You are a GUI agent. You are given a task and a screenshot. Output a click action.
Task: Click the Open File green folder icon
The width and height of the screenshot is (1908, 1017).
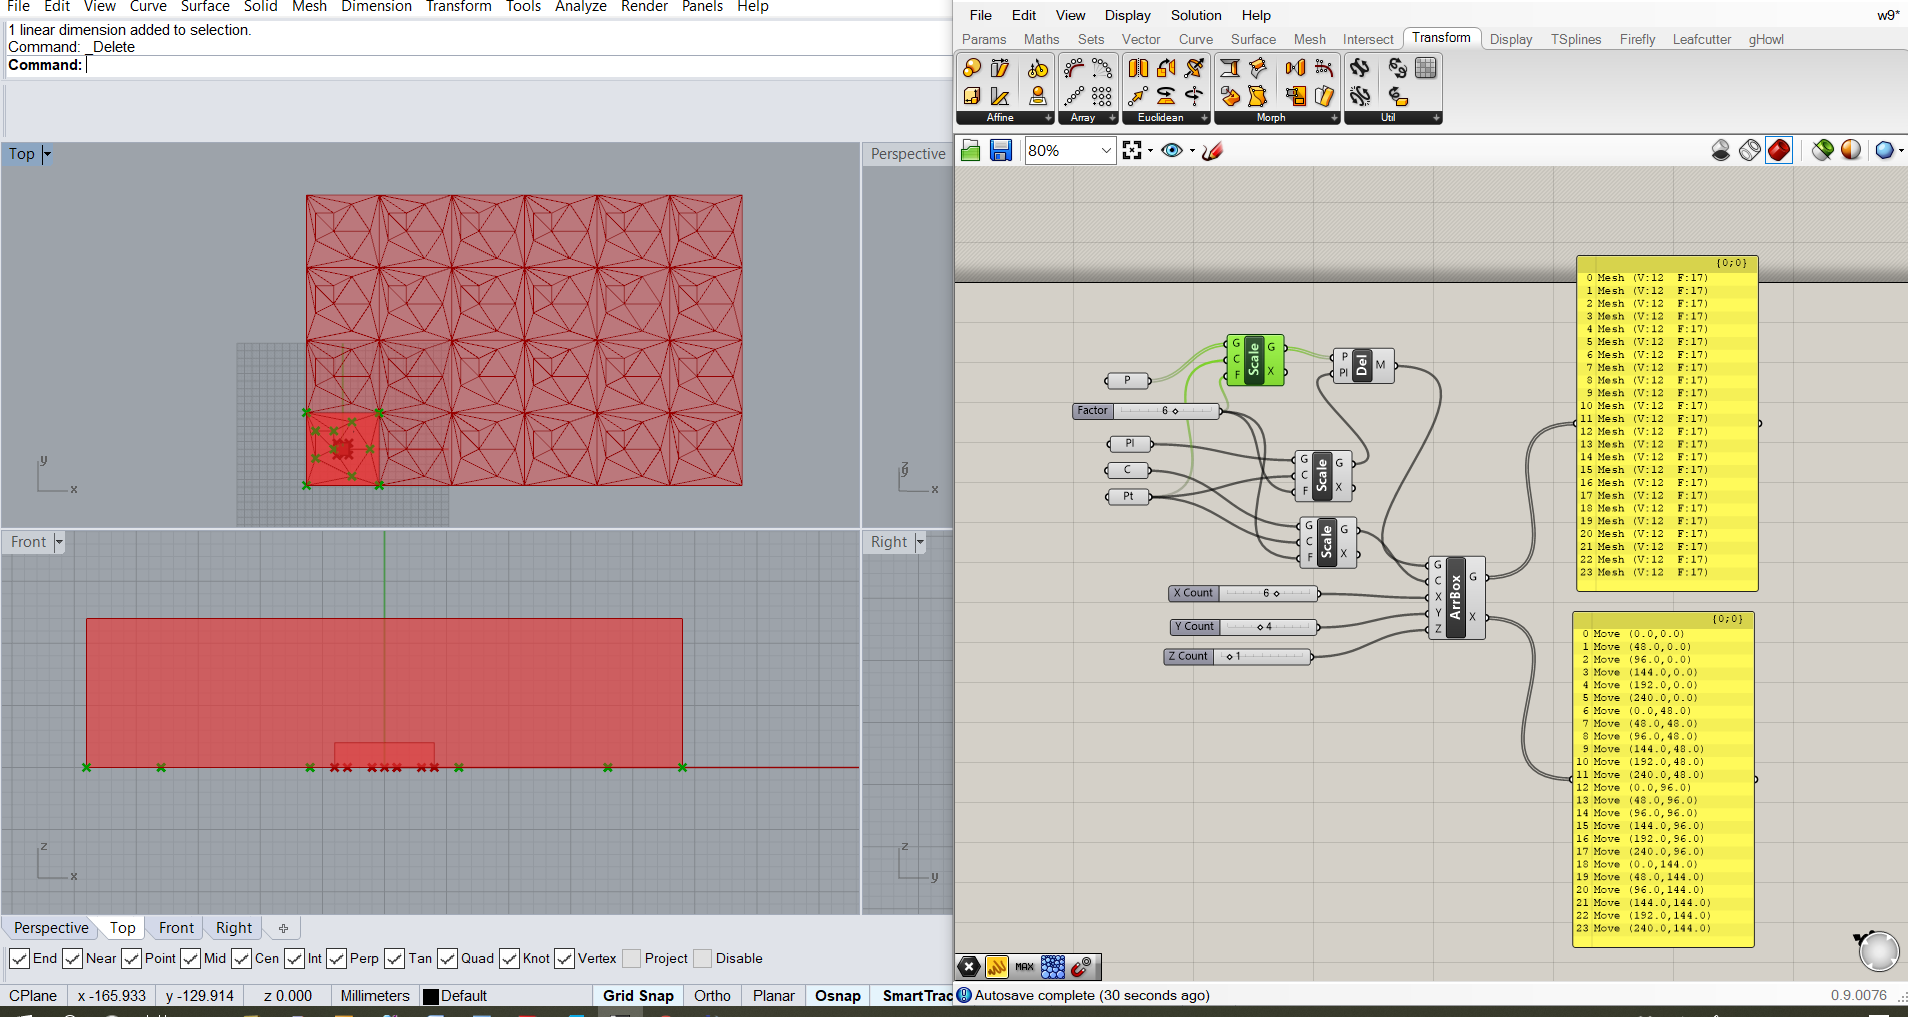970,150
